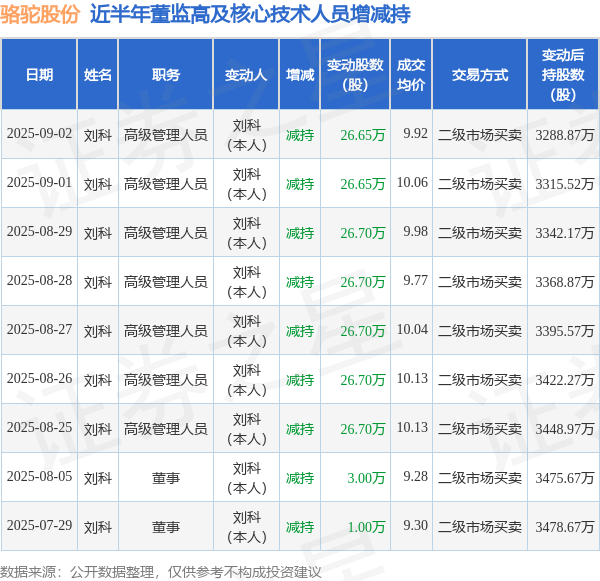Screen dimensions: 600x581
Task: Click the 近半年董监高及核心技术人员增减持 heading
Action: 250,15
